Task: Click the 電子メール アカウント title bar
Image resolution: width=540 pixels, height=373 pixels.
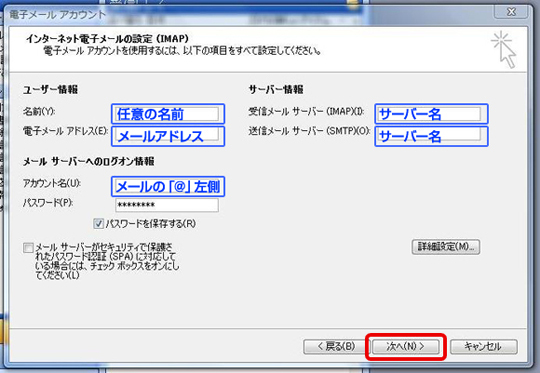Action: click(241, 14)
